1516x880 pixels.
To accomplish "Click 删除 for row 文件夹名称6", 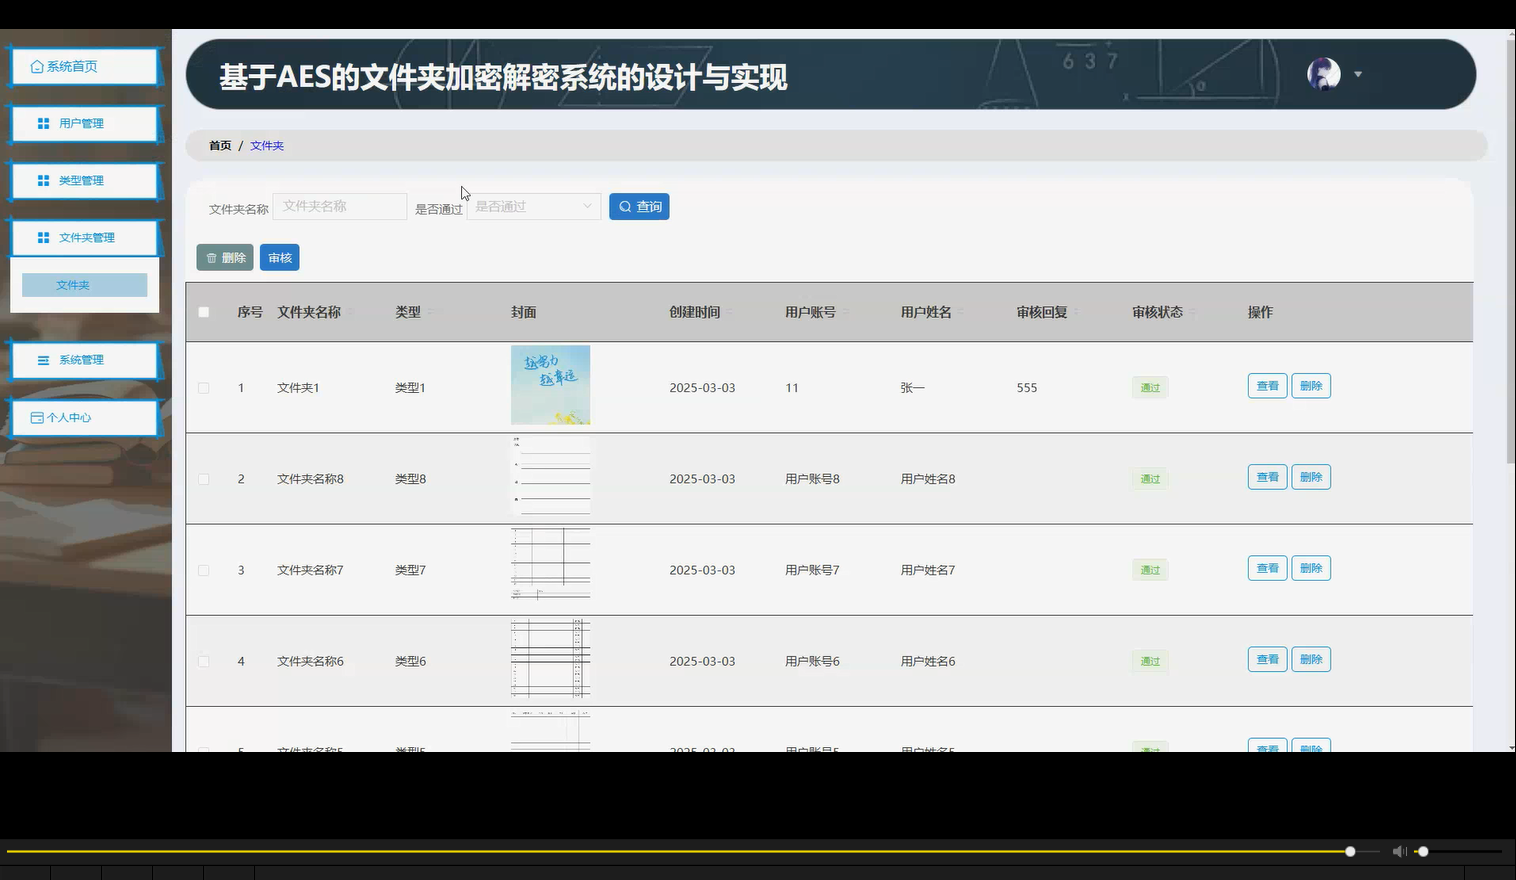I will pyautogui.click(x=1311, y=659).
